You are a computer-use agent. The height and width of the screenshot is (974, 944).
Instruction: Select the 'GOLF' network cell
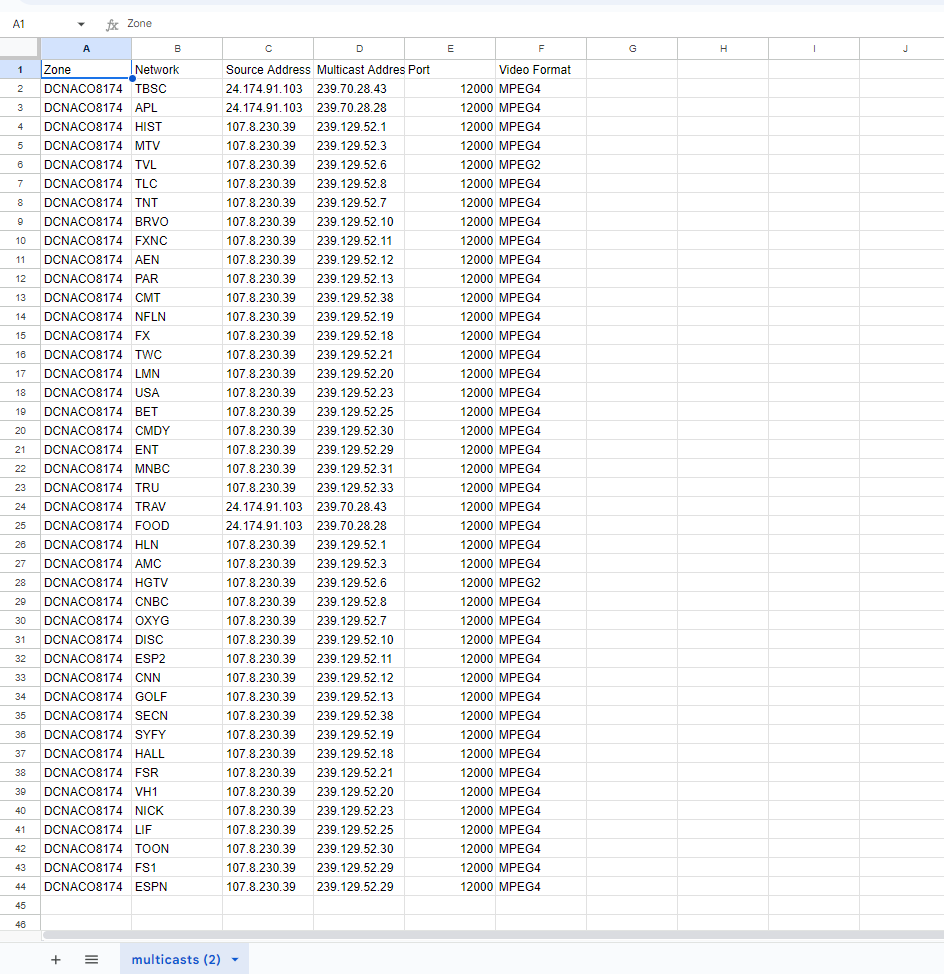pyautogui.click(x=177, y=697)
